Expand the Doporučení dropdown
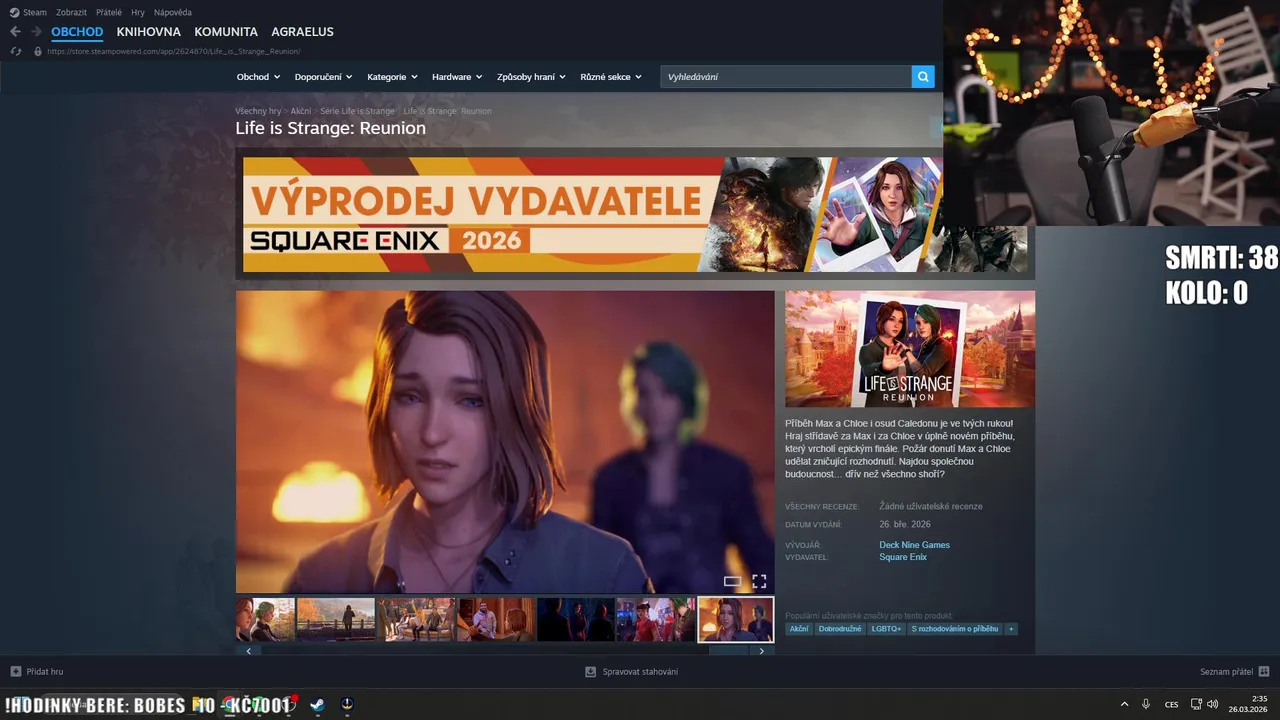This screenshot has height=720, width=1280. (x=323, y=77)
